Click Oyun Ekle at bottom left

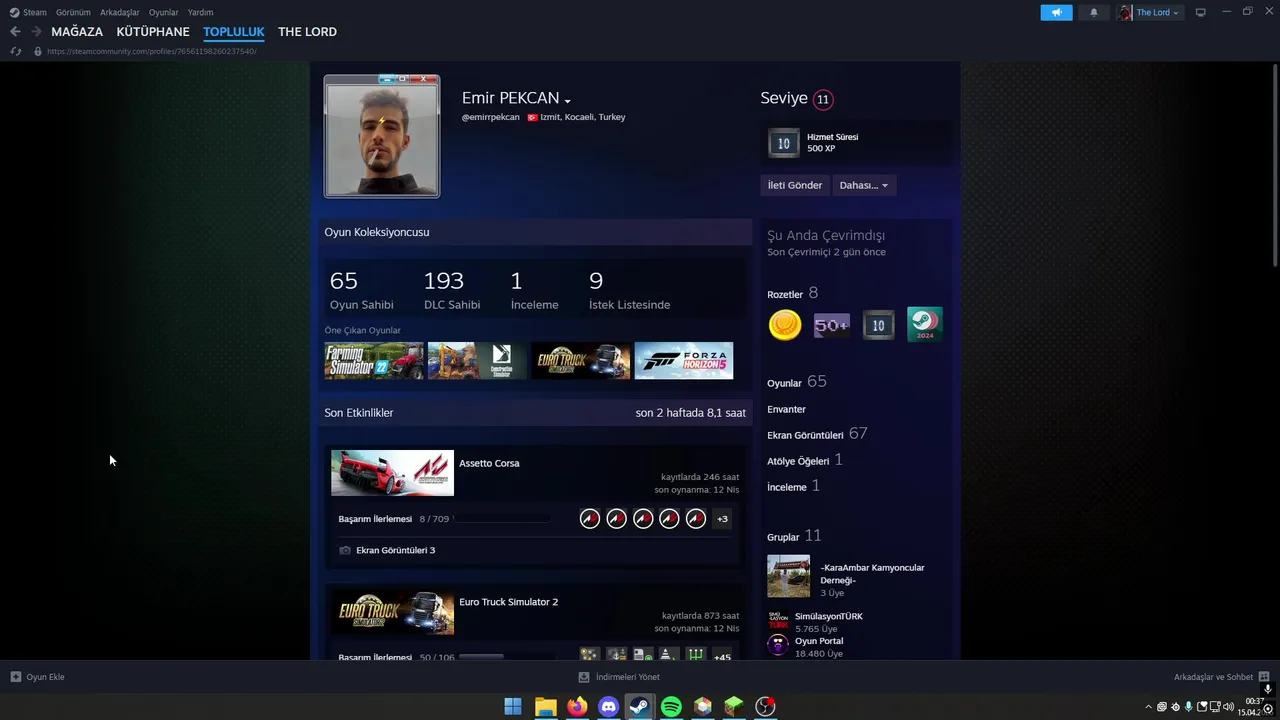37,677
